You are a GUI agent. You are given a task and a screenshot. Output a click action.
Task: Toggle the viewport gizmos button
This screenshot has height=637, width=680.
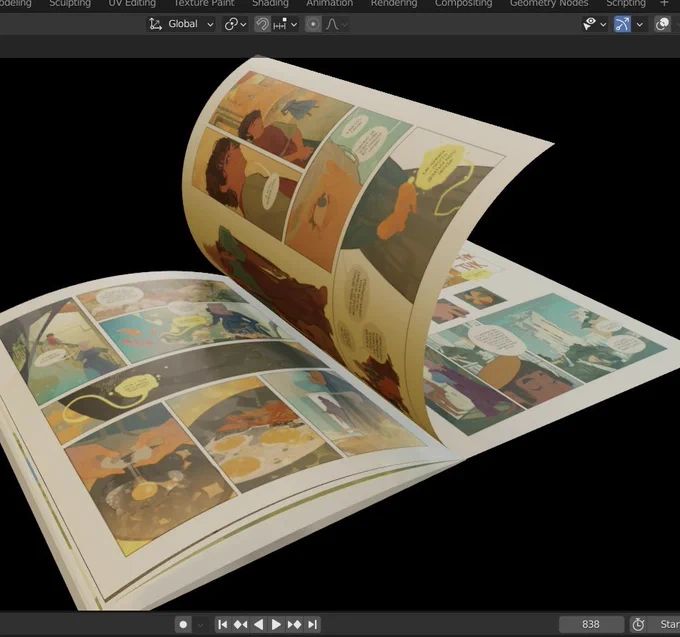coord(622,24)
